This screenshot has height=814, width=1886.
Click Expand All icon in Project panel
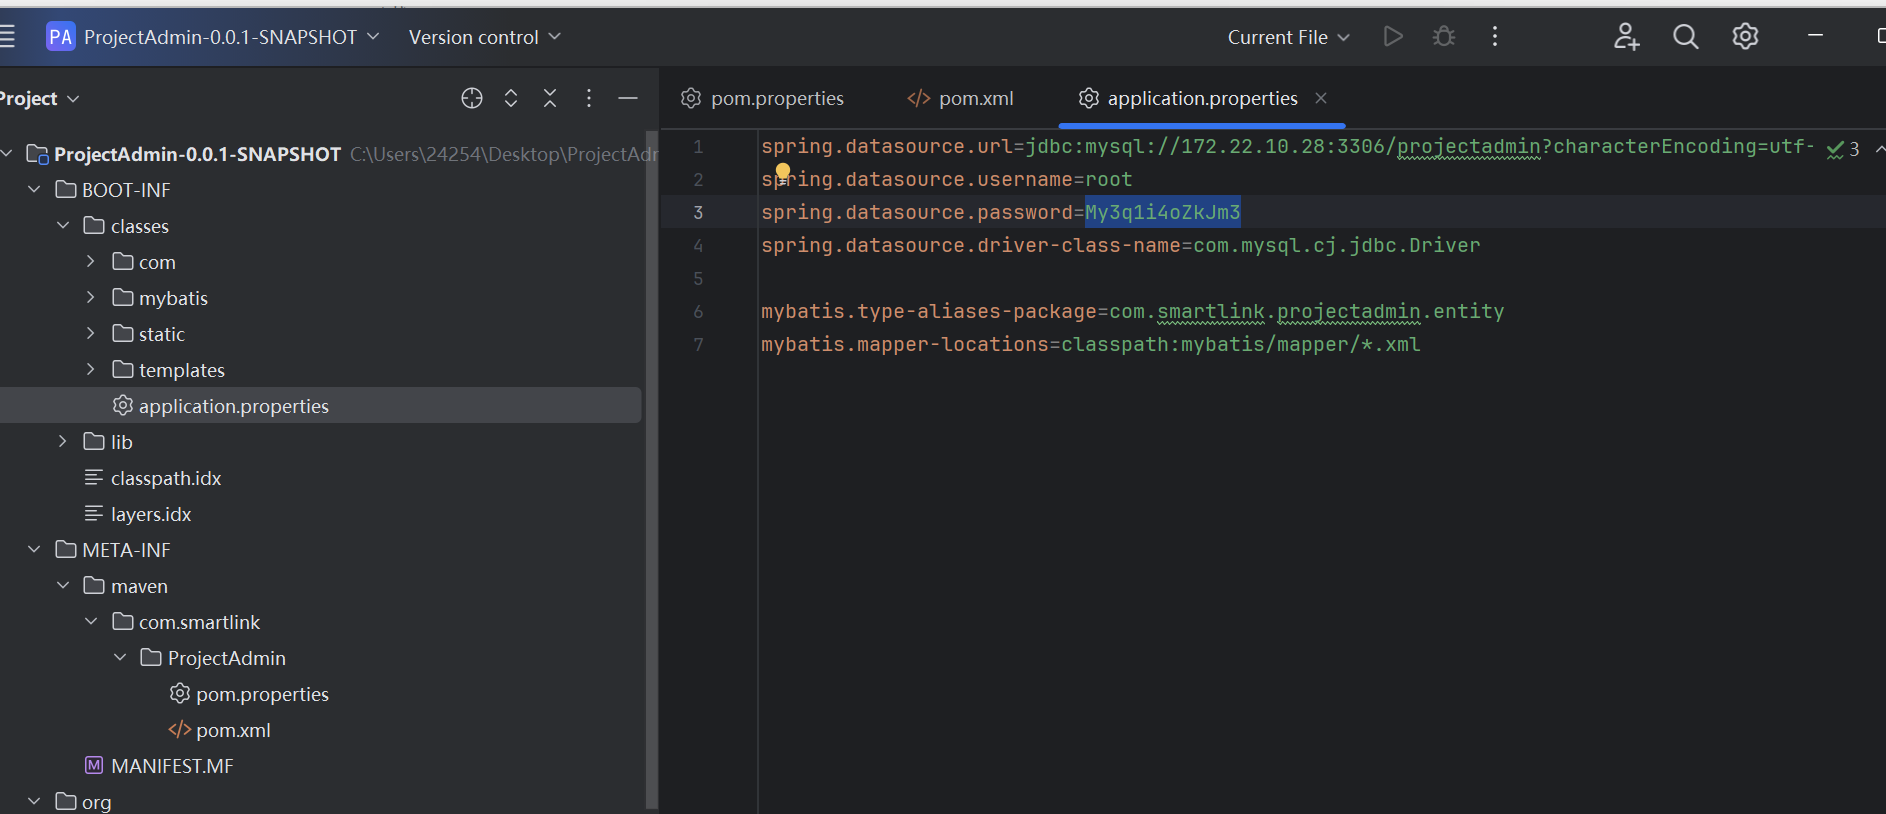pos(511,98)
